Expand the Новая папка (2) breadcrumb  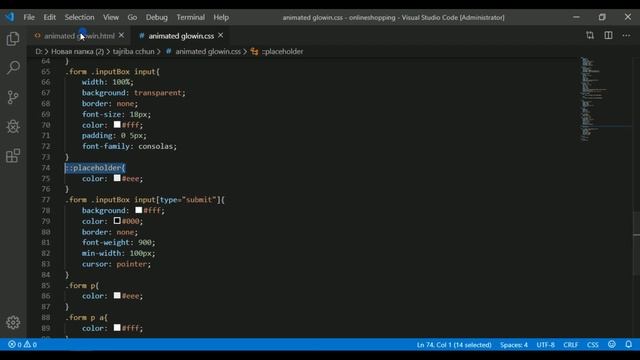(x=77, y=51)
